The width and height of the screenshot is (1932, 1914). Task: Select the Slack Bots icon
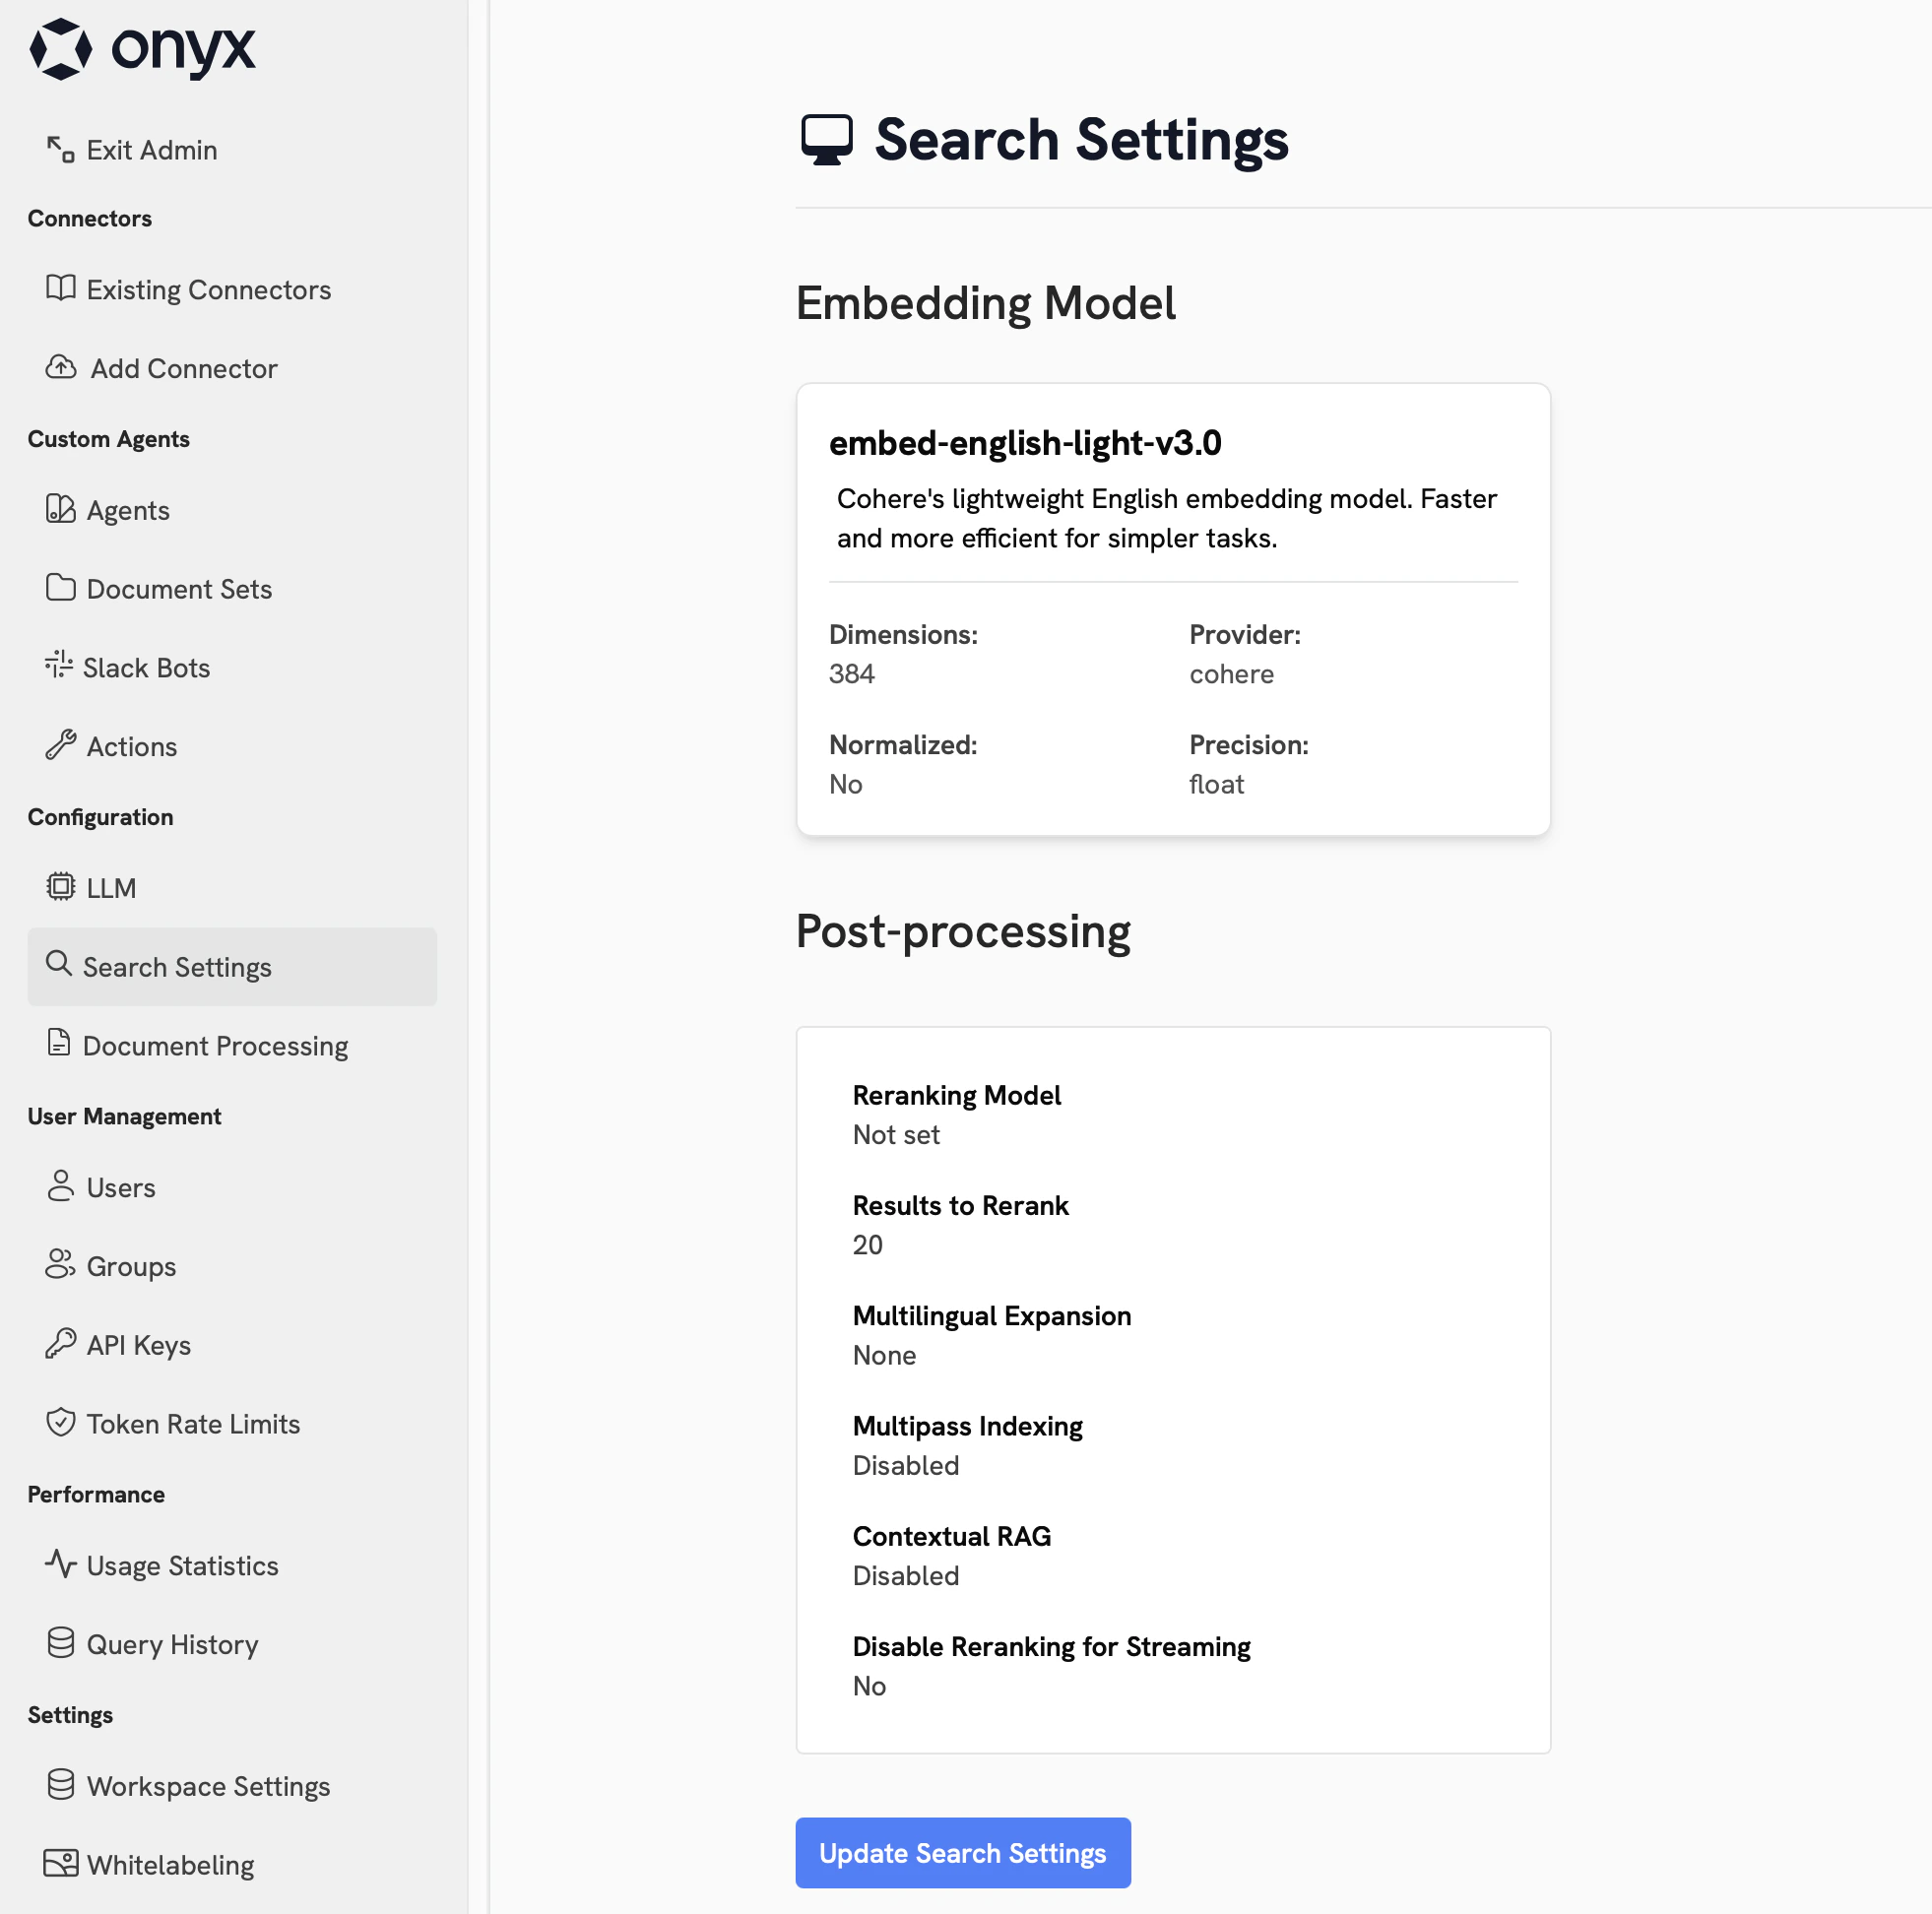[60, 667]
